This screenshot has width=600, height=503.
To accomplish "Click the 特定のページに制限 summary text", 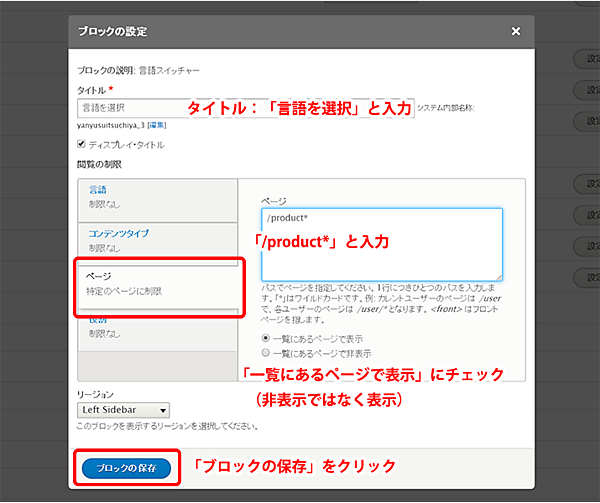I will (124, 291).
